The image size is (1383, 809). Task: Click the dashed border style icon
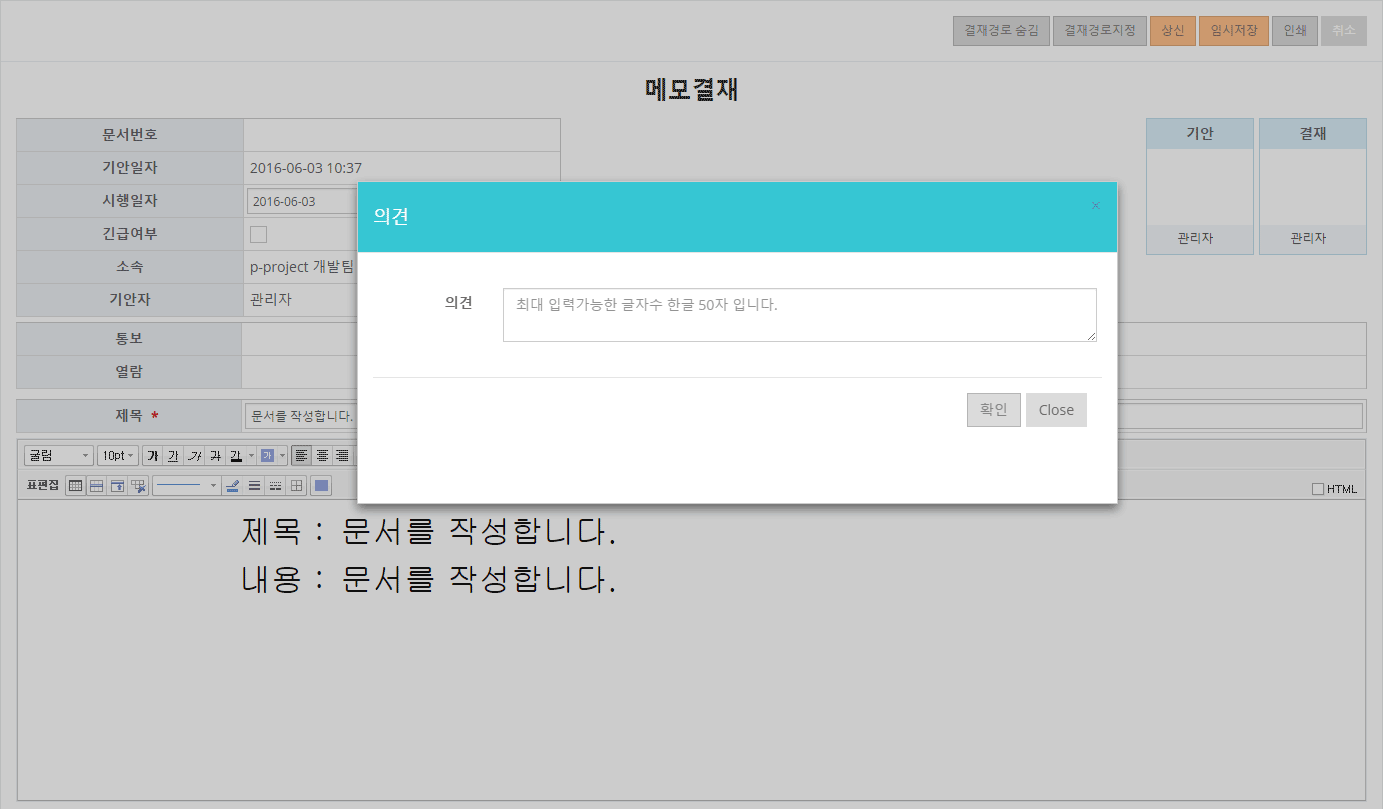[x=275, y=486]
